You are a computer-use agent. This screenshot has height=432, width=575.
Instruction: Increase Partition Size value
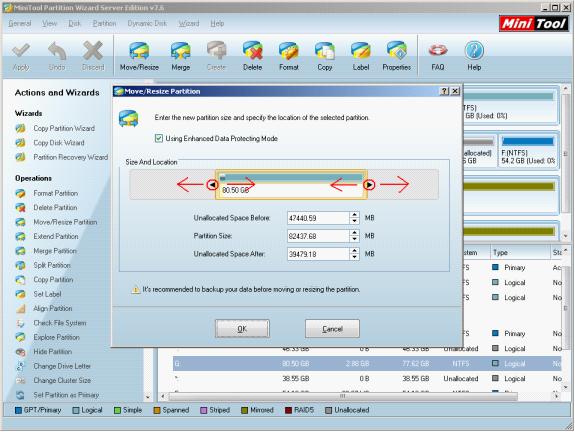coord(354,233)
